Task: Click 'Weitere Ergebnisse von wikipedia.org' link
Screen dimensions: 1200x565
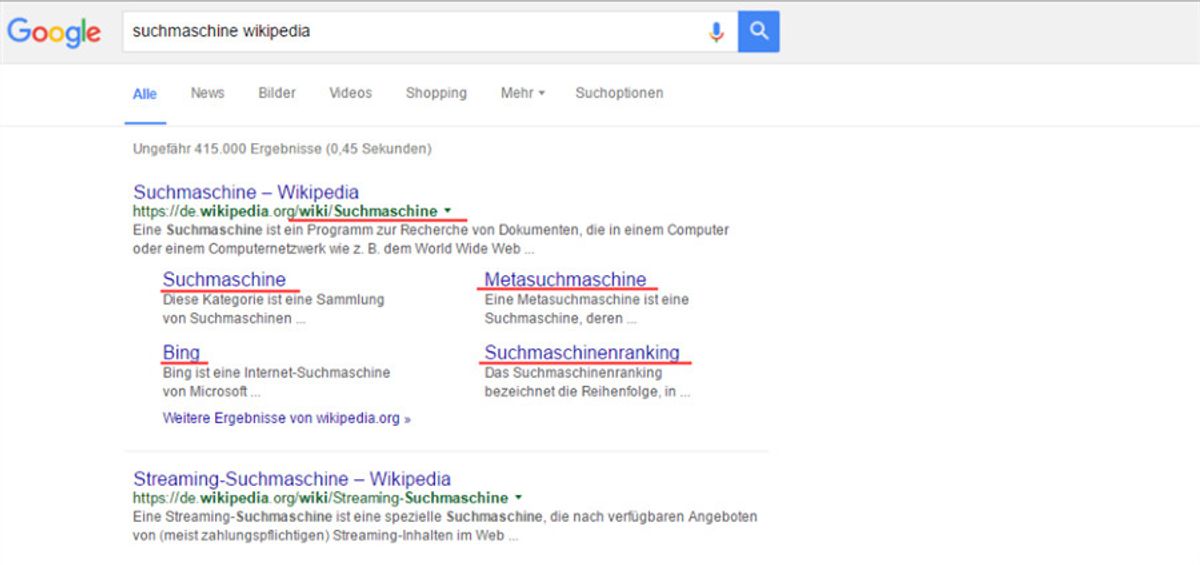Action: pyautogui.click(x=286, y=419)
